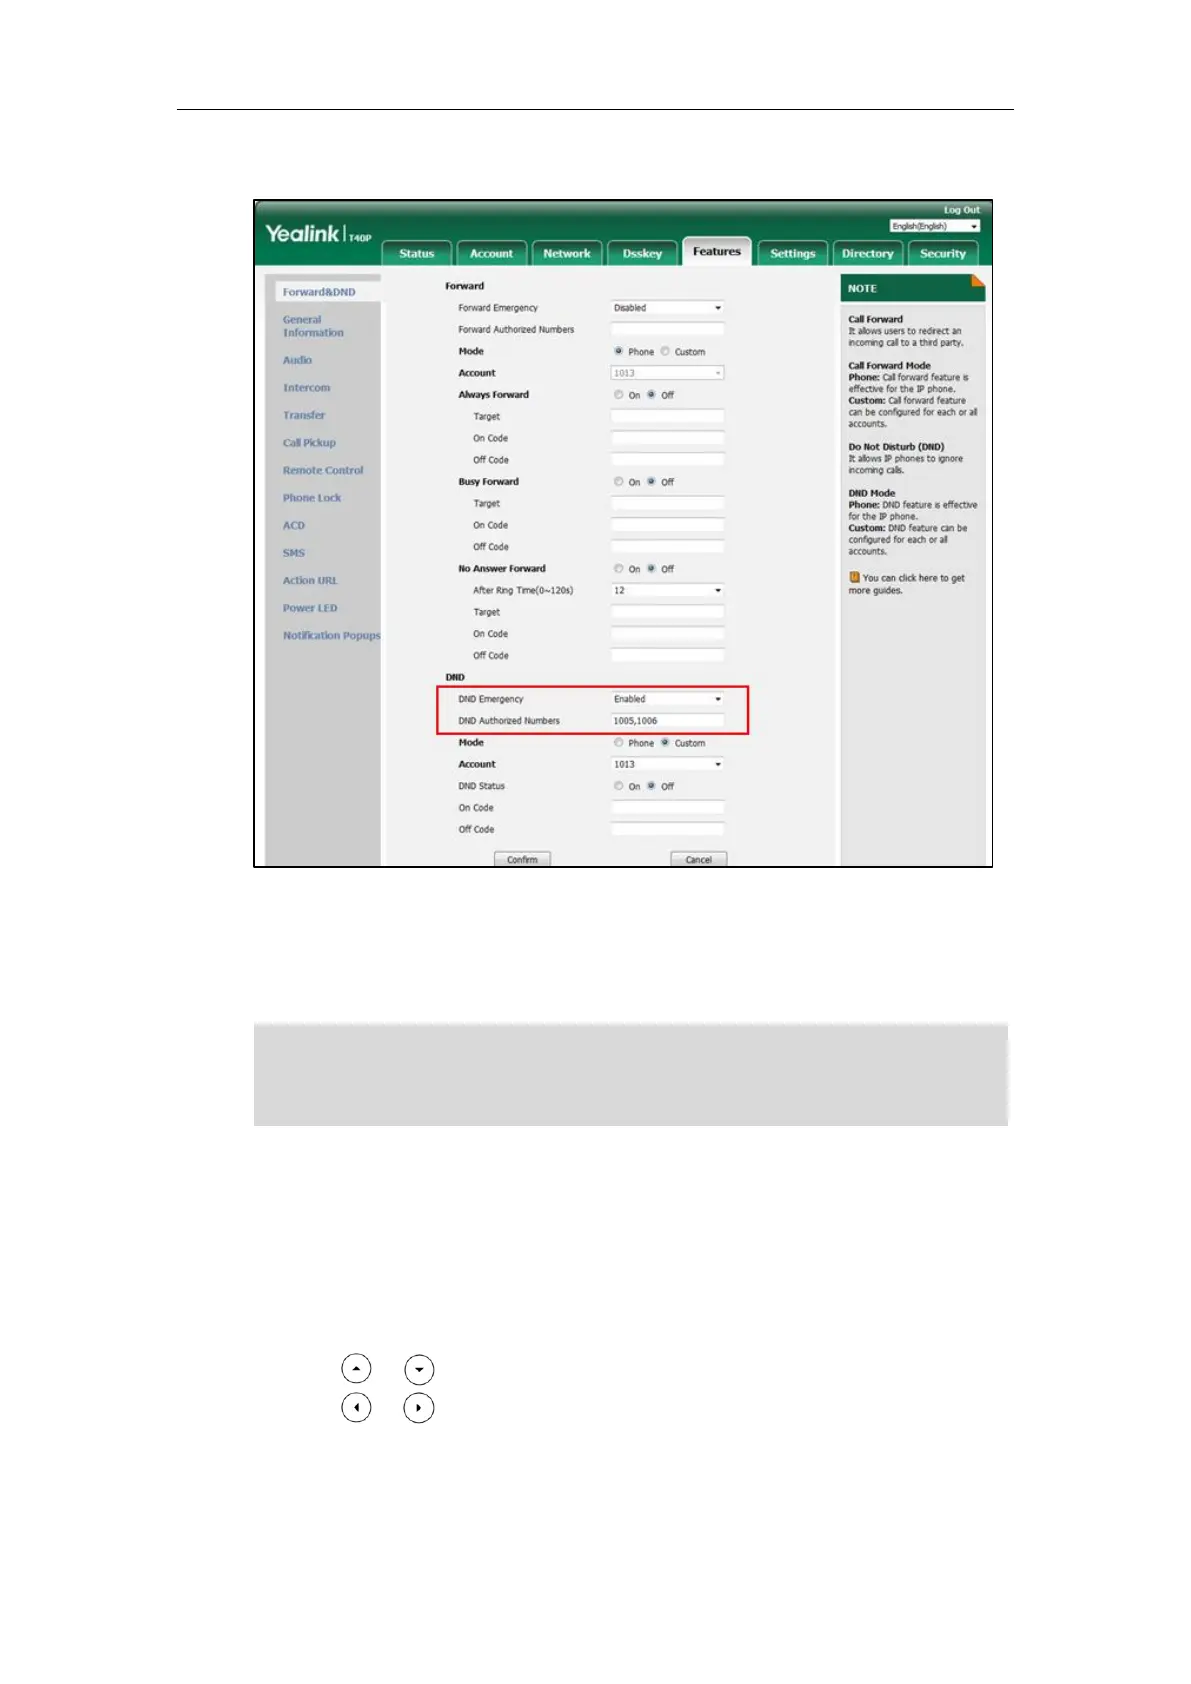
Task: Open Audio in the sidebar
Action: coord(297,360)
